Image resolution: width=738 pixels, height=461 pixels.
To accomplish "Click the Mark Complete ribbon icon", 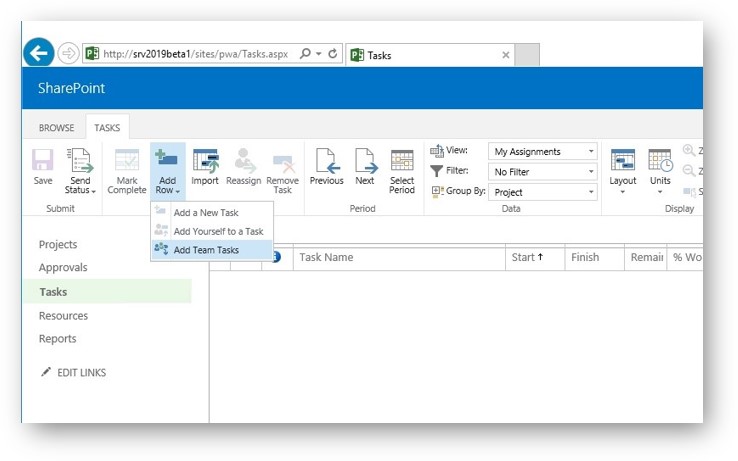I will point(127,160).
